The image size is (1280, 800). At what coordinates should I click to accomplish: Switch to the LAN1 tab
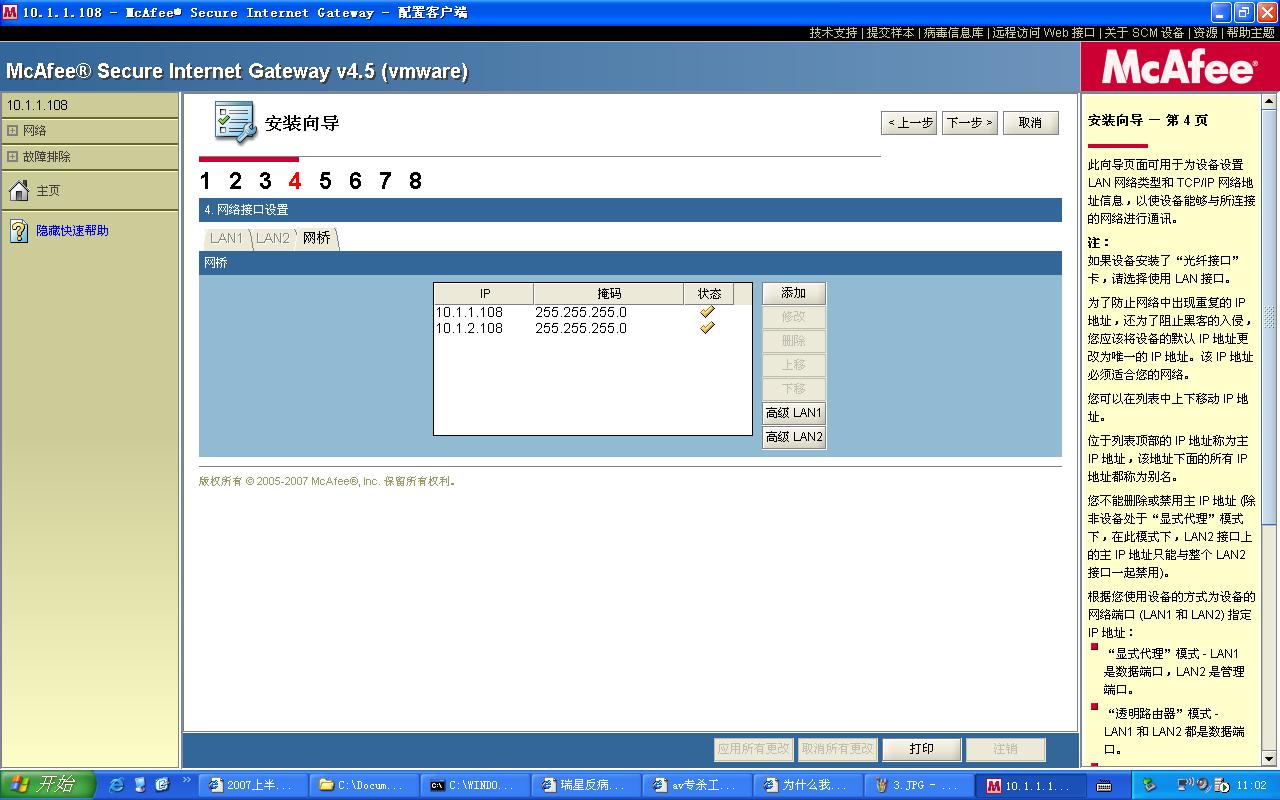coord(226,238)
